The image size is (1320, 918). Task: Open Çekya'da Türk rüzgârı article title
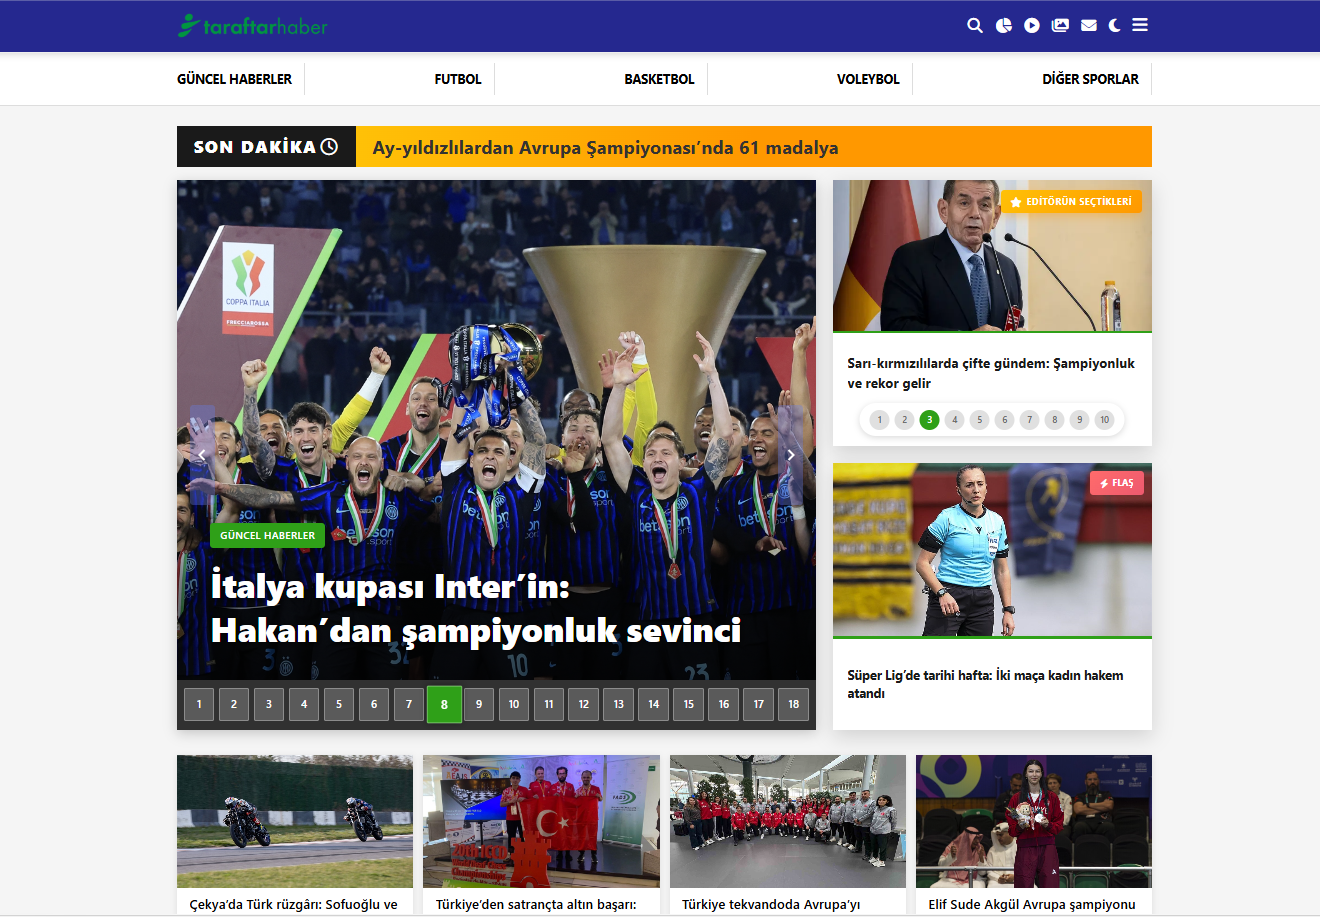[x=294, y=904]
